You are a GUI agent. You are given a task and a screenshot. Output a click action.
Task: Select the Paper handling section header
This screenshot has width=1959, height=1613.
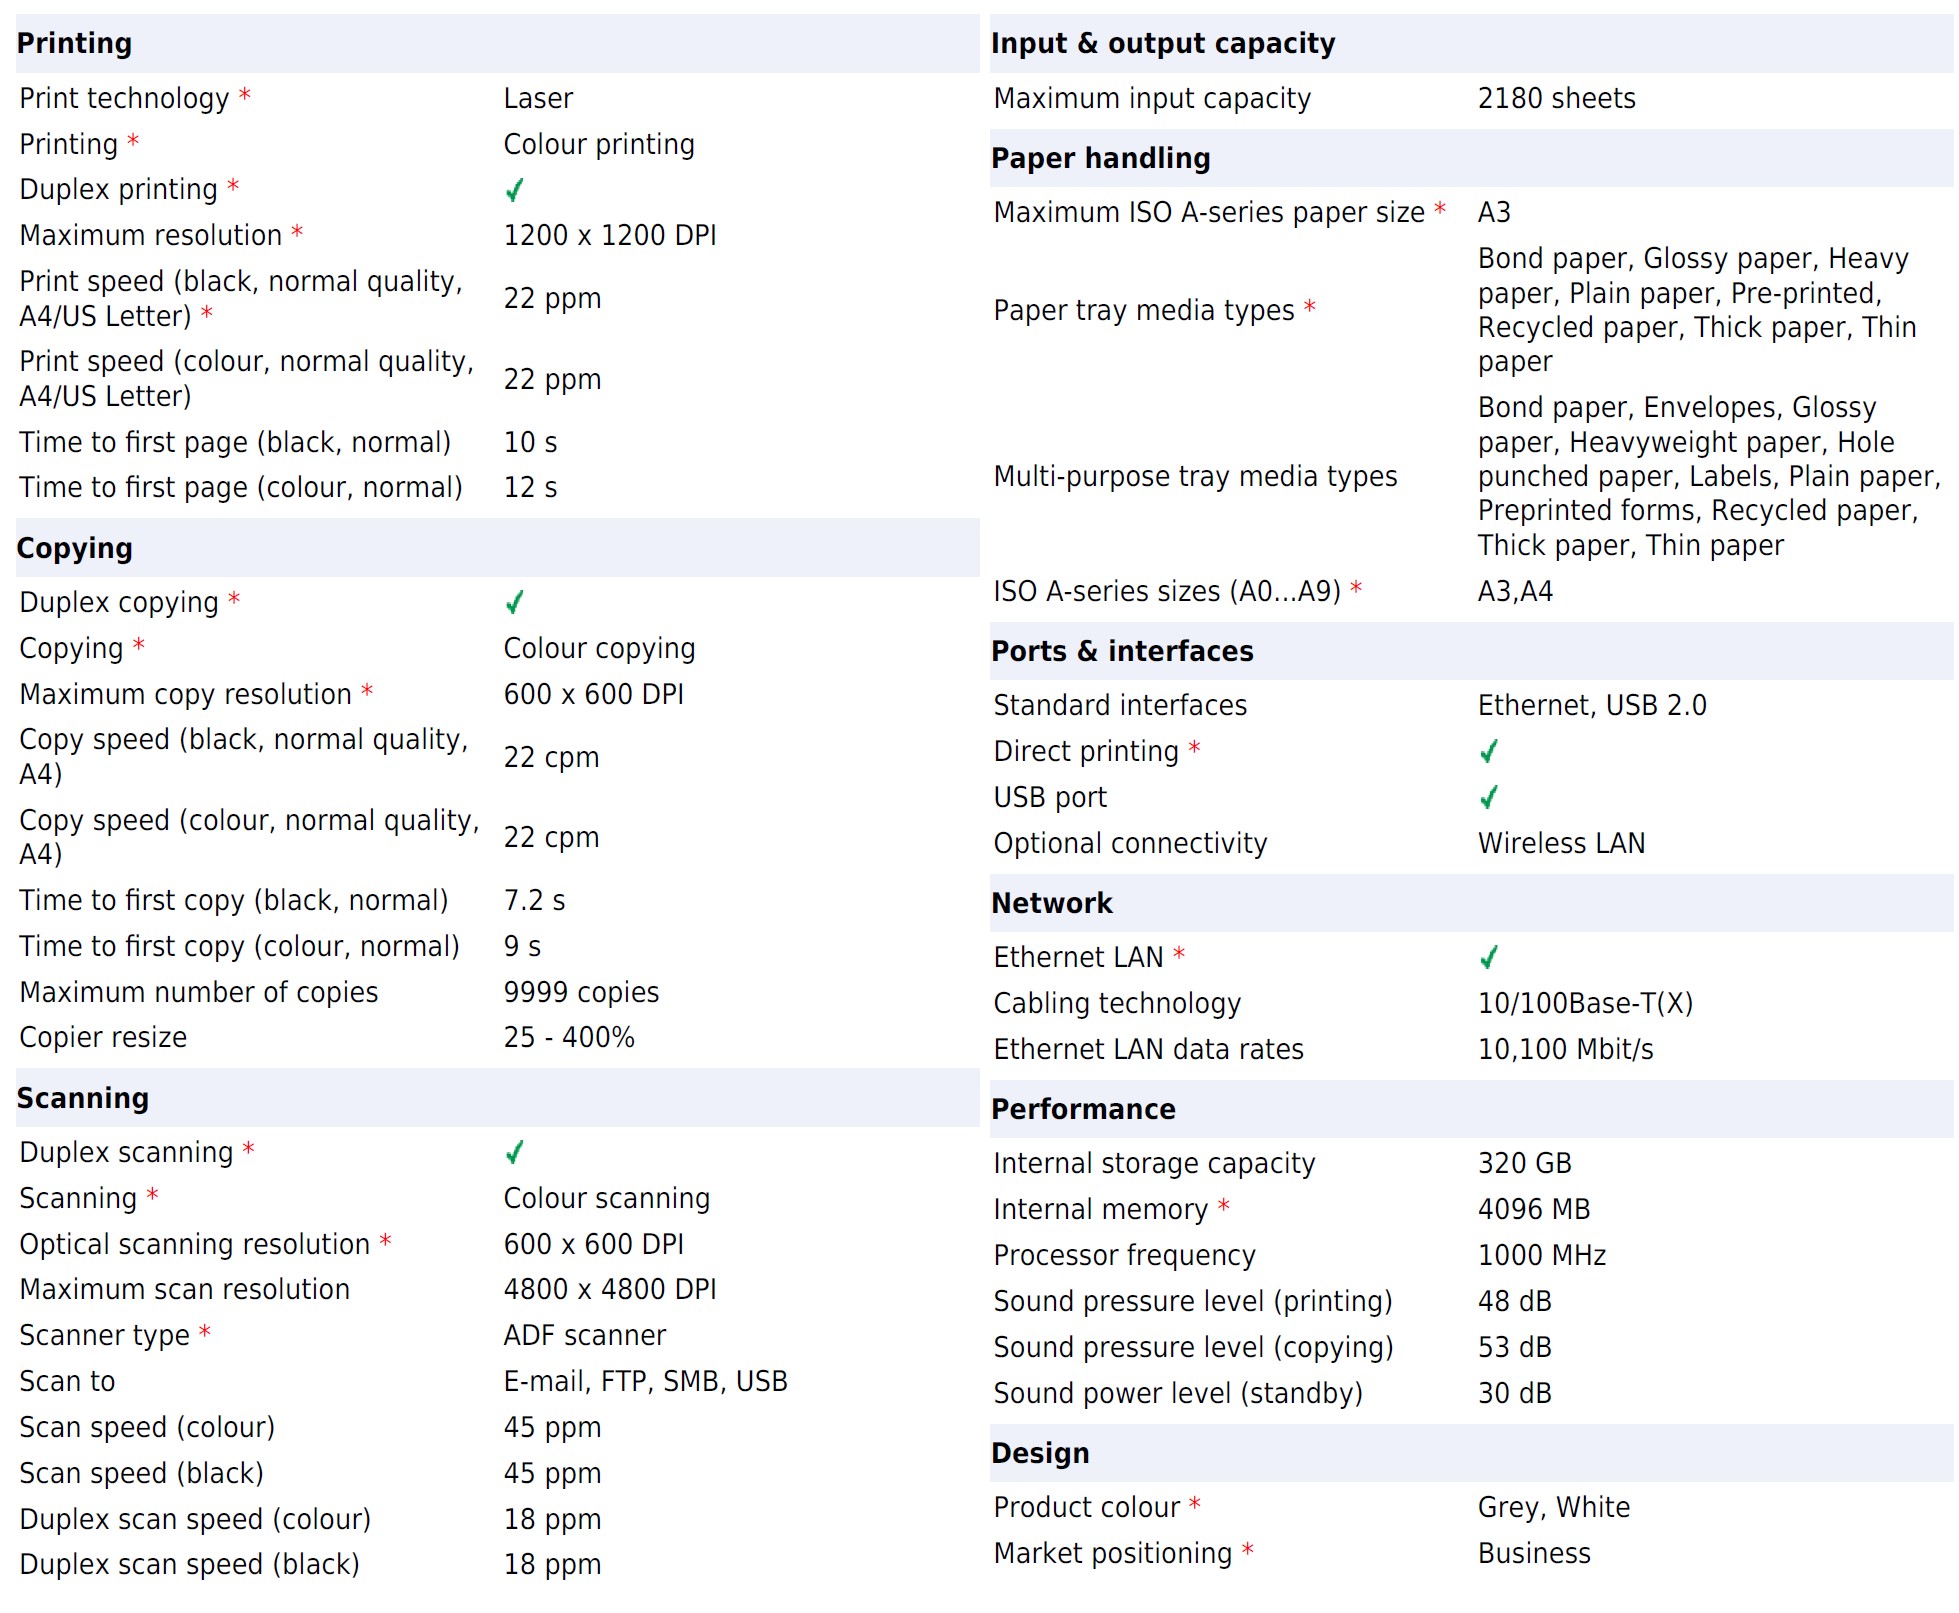1101,158
